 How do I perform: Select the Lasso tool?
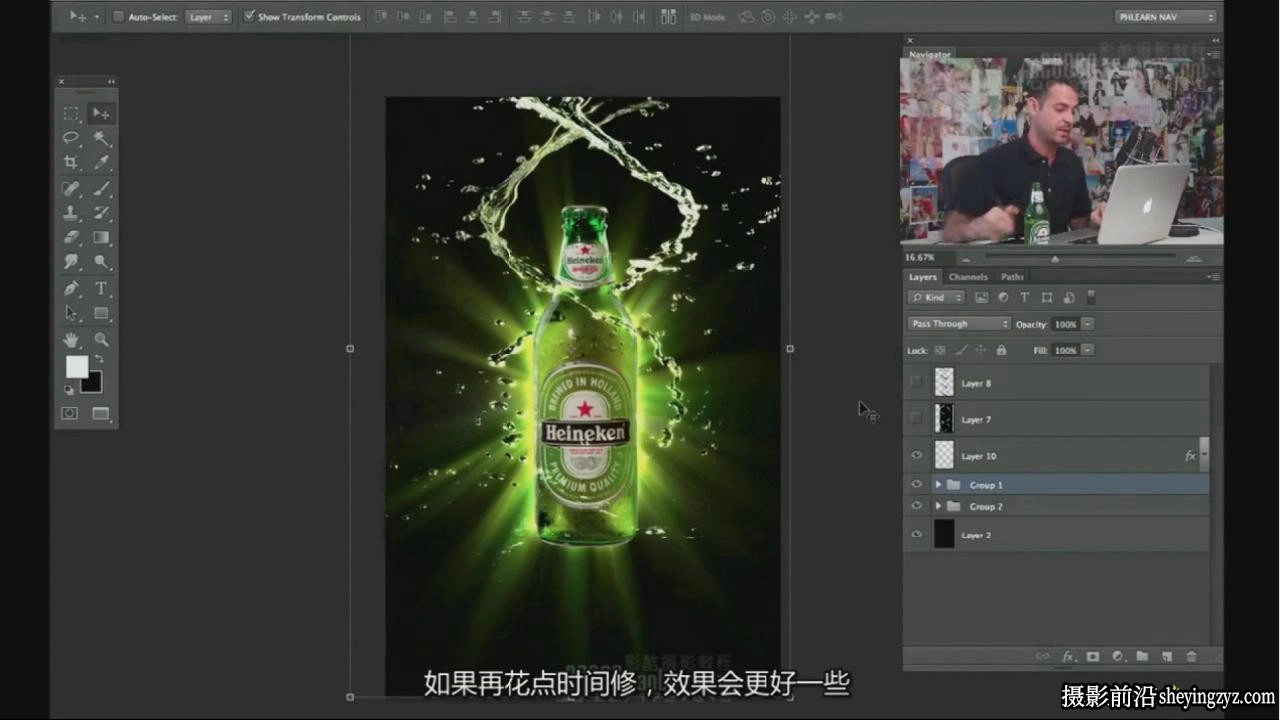pyautogui.click(x=71, y=138)
